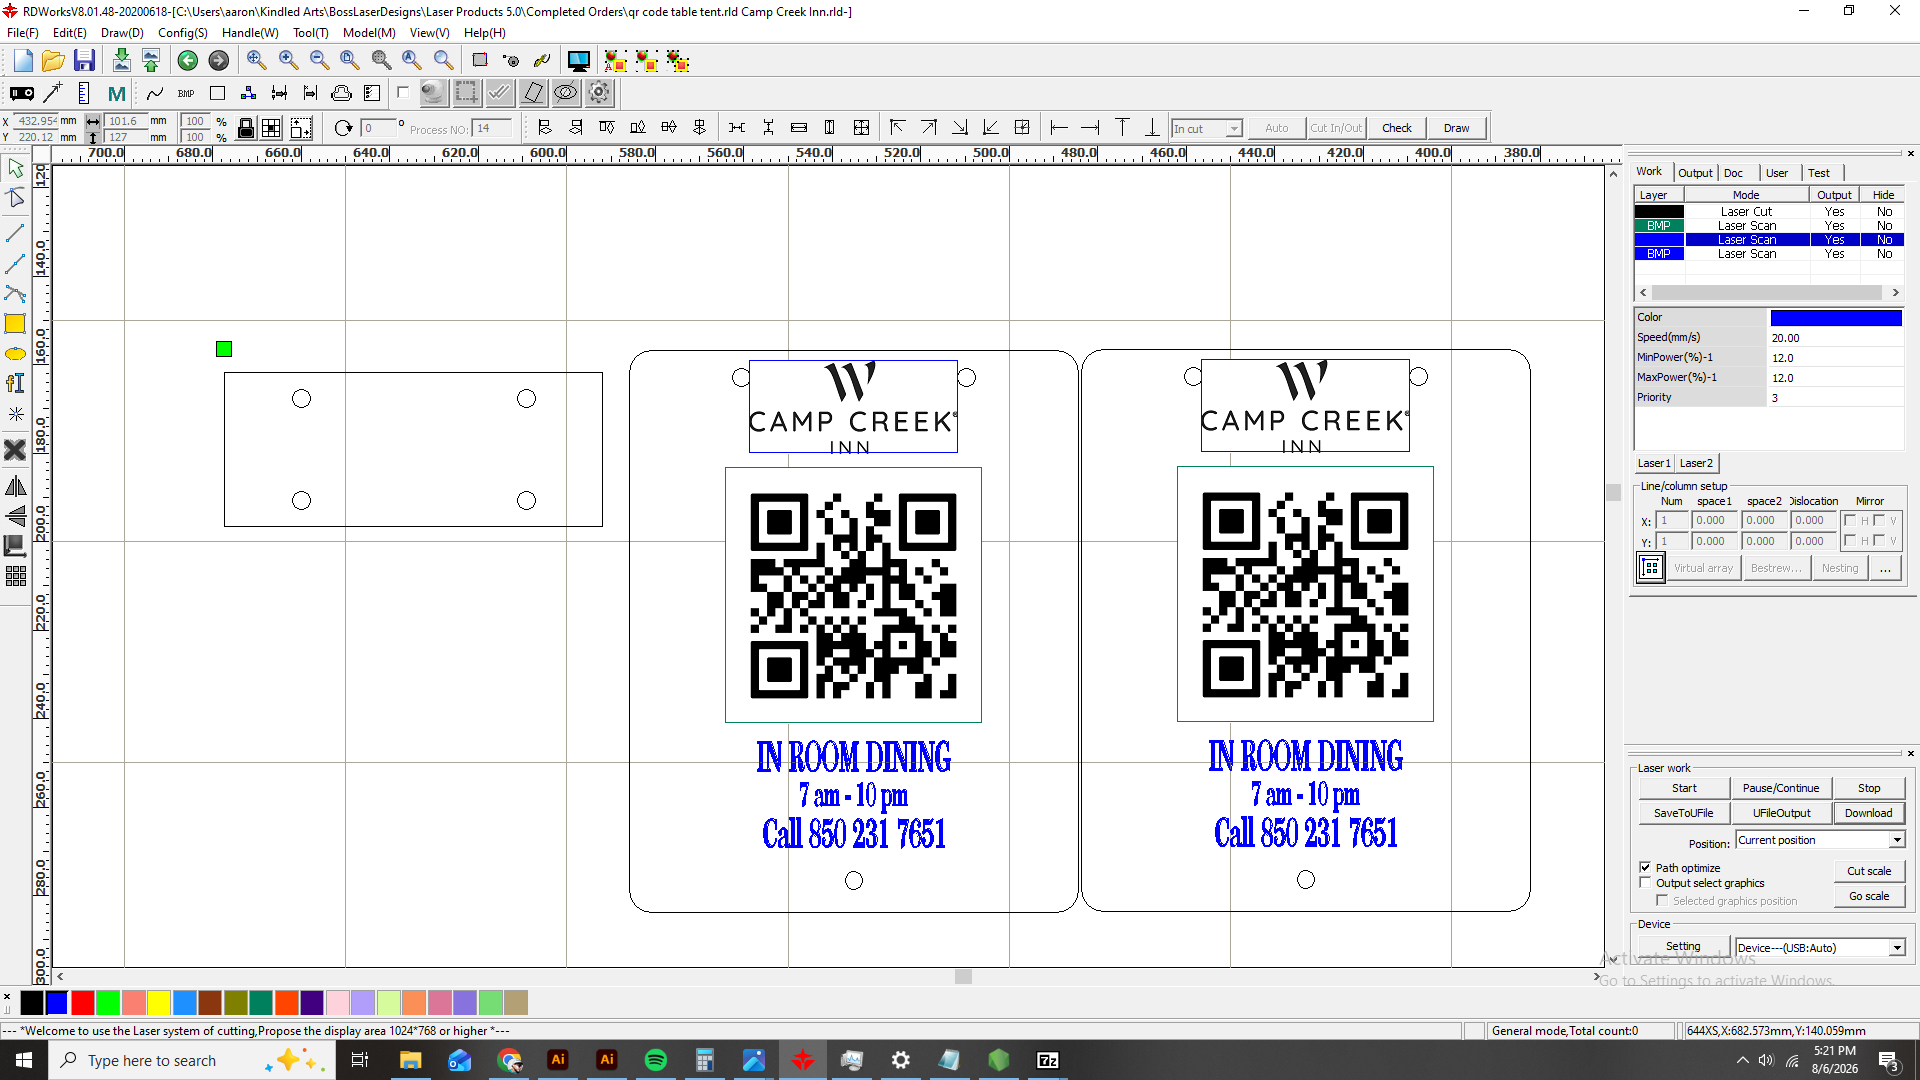1920x1080 pixels.
Task: Toggle the aspect ratio lock icon
Action: 245,128
